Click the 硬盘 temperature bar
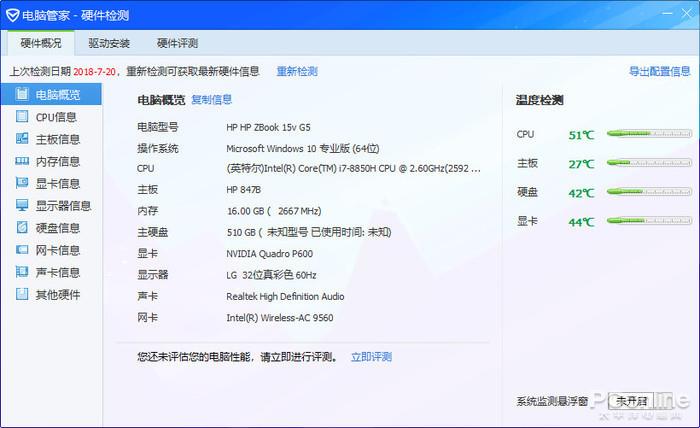The width and height of the screenshot is (700, 428). click(650, 192)
